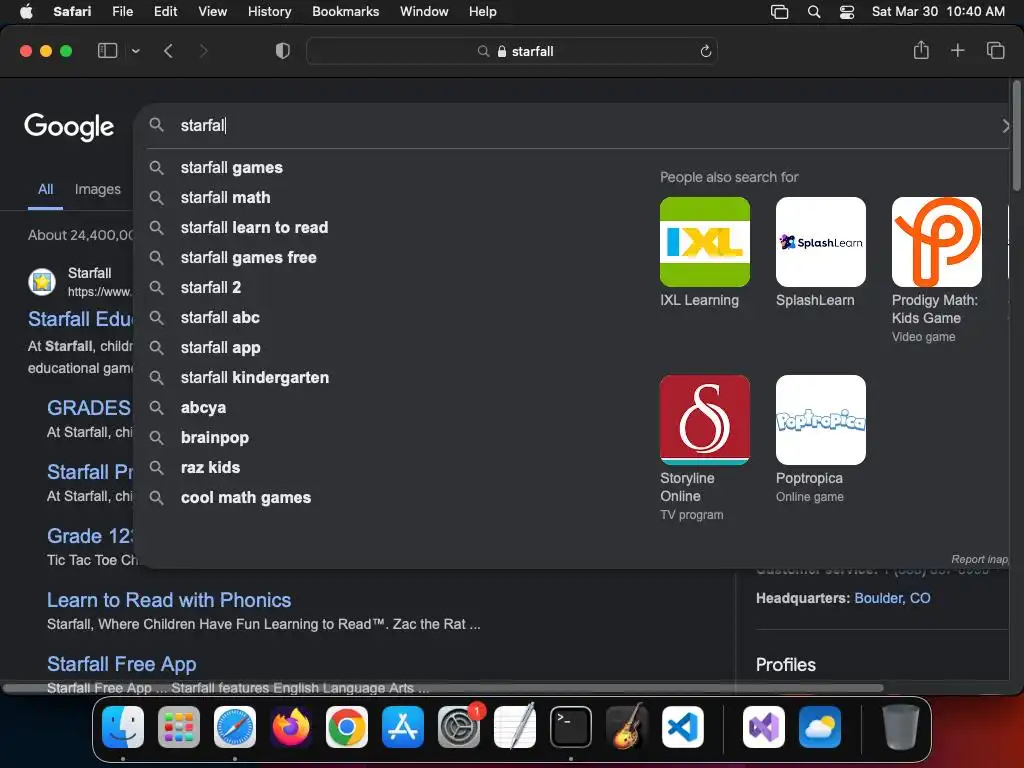The width and height of the screenshot is (1024, 768).
Task: Select suggestion abcya
Action: [x=203, y=408]
